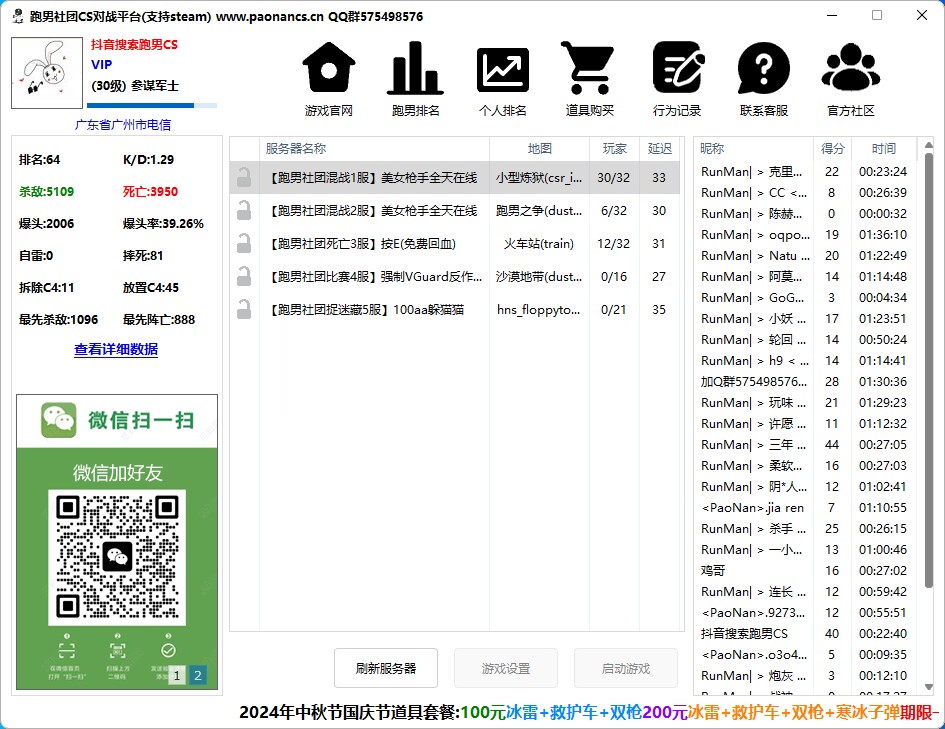Click the lock icon of 捉迷藏5服 server

(244, 310)
